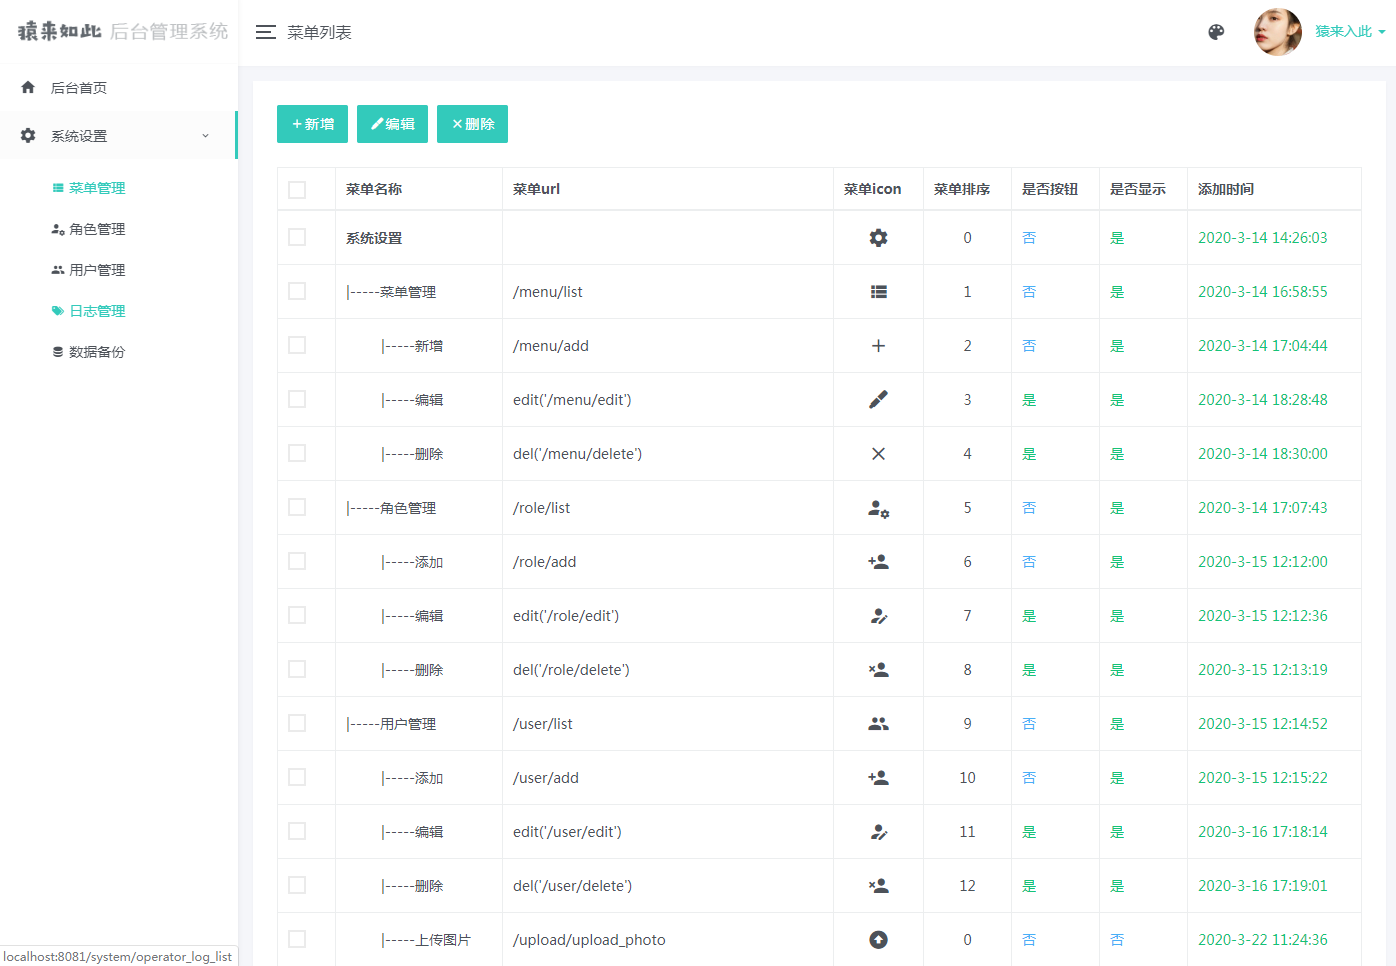The height and width of the screenshot is (966, 1396).
Task: Click the database icon beside 数据备份
Action: click(x=58, y=352)
